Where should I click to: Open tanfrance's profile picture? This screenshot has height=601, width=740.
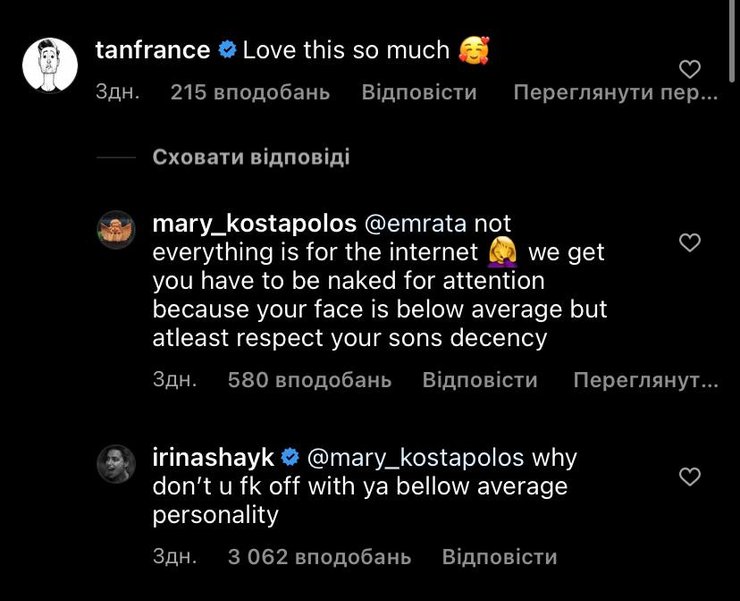(x=50, y=65)
